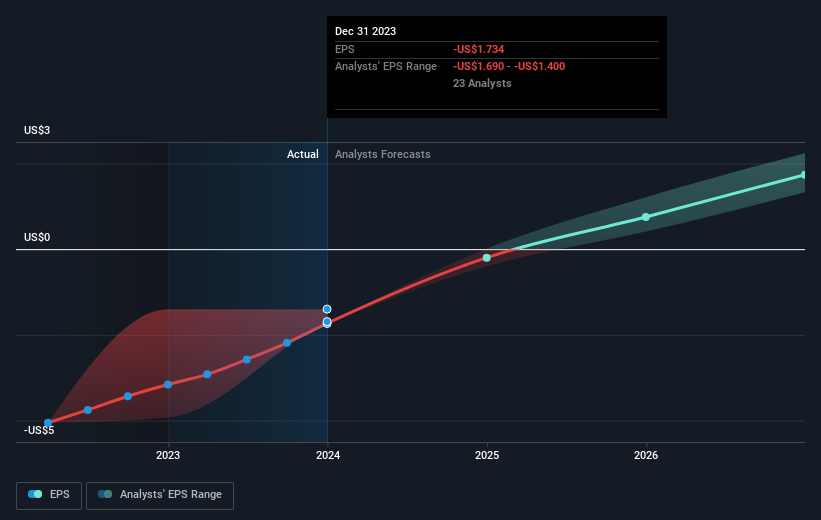Click the highest white-outlined marker on the 2024 line

click(327, 309)
